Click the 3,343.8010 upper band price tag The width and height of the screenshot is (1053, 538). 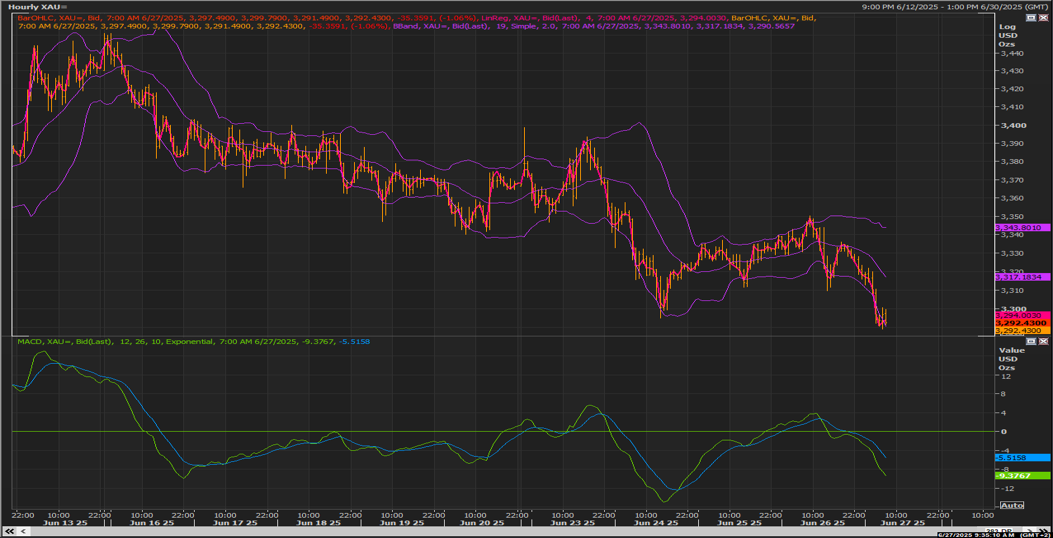pos(1022,228)
